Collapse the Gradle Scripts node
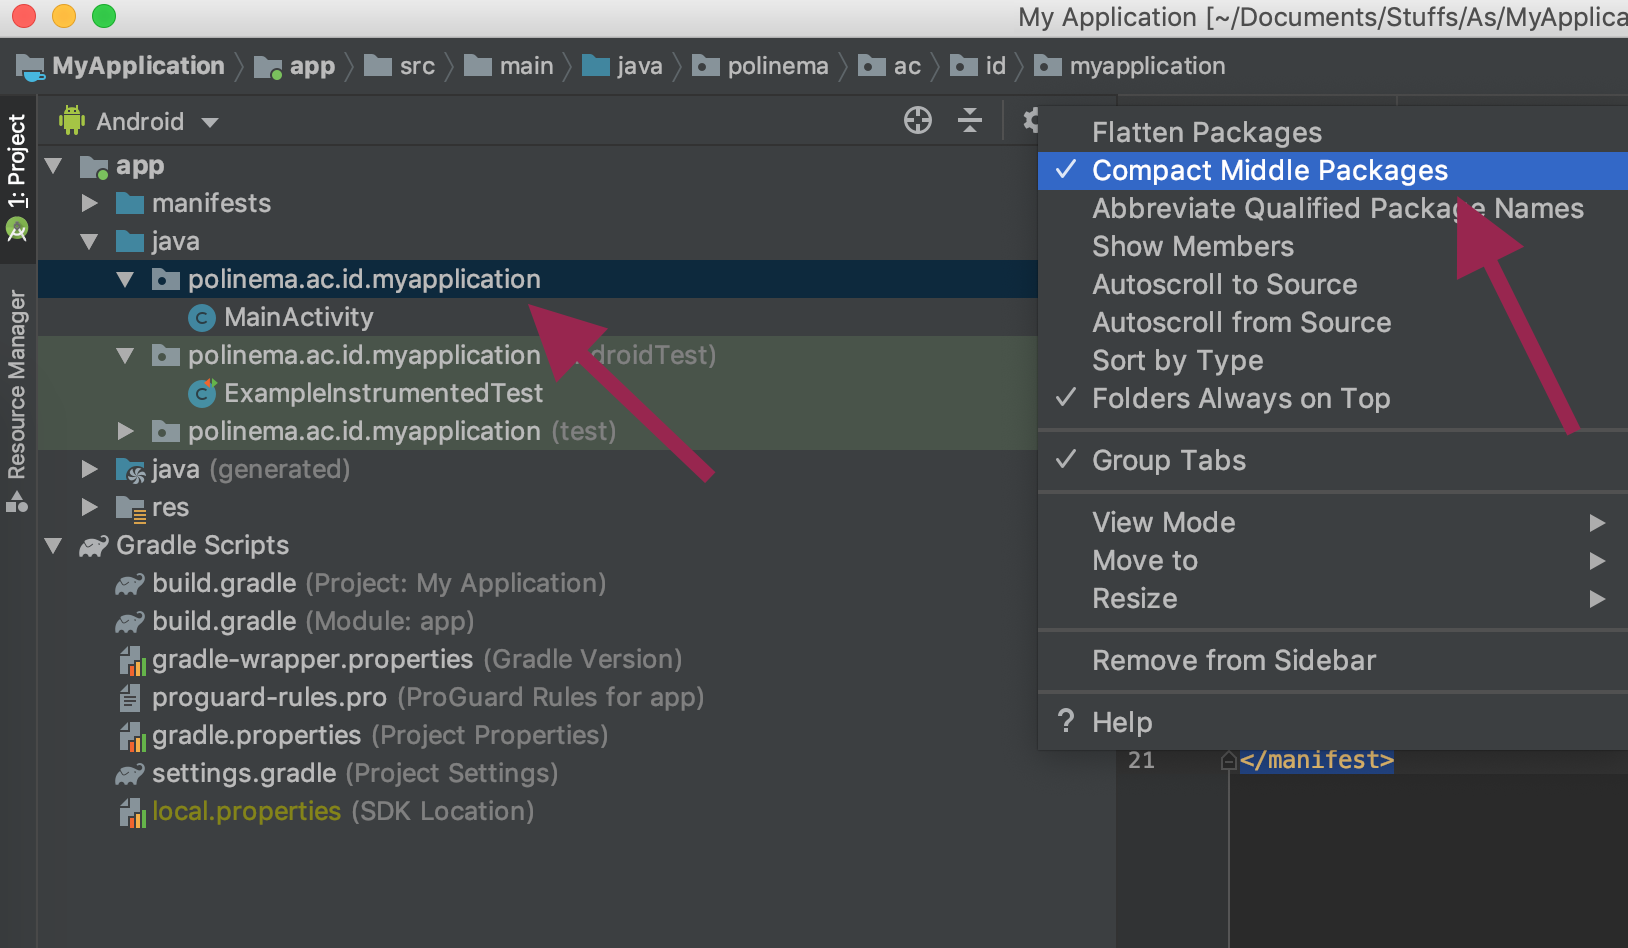The width and height of the screenshot is (1628, 948). click(x=54, y=546)
